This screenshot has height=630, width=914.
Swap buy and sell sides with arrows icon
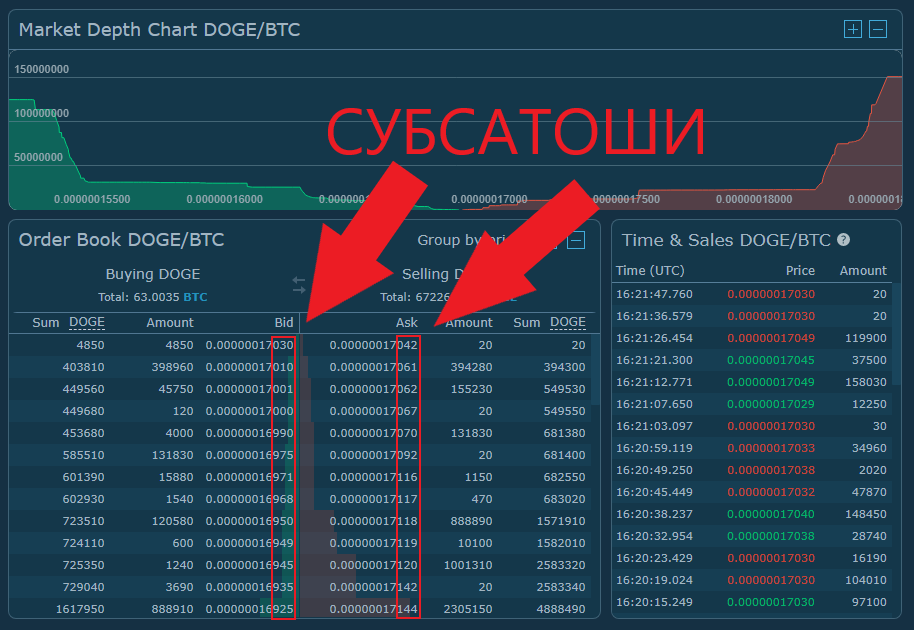(x=299, y=285)
